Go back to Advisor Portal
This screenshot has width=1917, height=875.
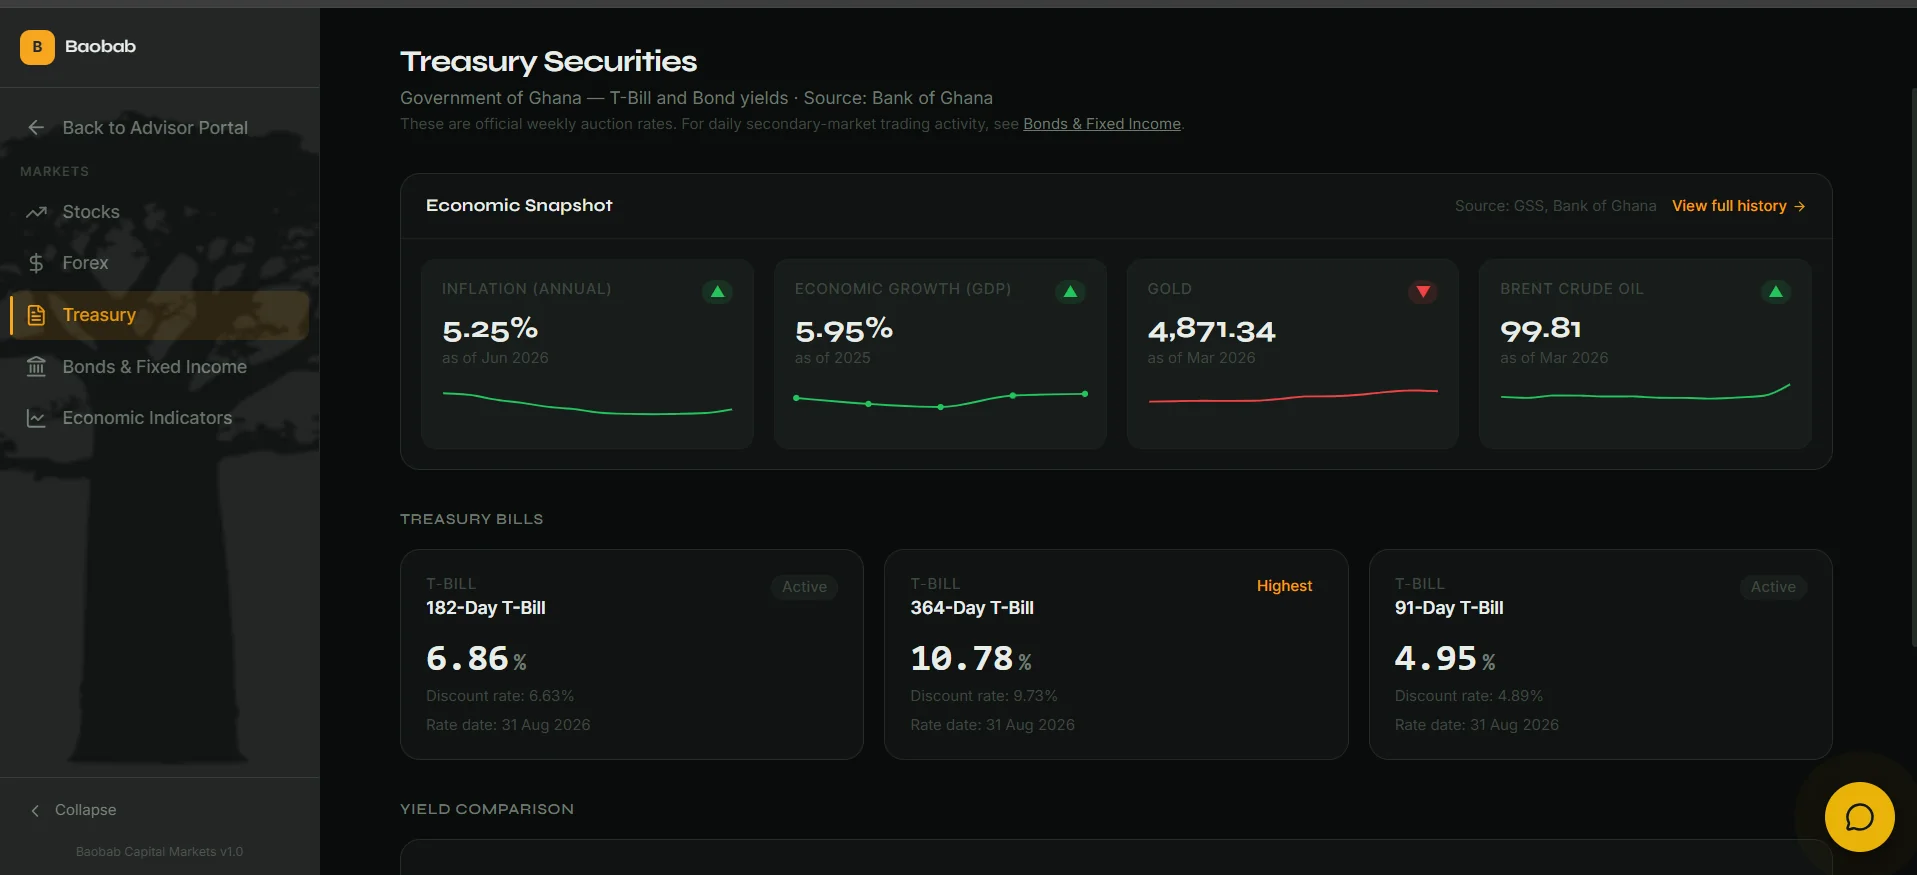(155, 128)
